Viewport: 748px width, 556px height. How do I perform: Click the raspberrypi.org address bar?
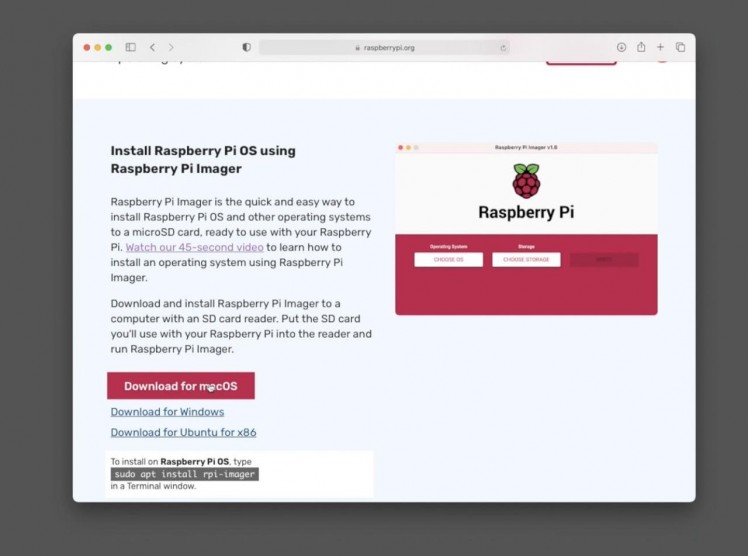(384, 48)
